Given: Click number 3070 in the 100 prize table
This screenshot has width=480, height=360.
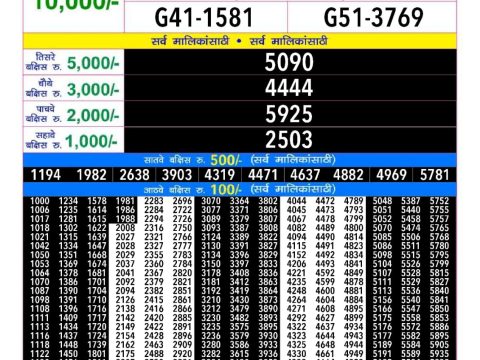Looking at the screenshot, I should [211, 201].
